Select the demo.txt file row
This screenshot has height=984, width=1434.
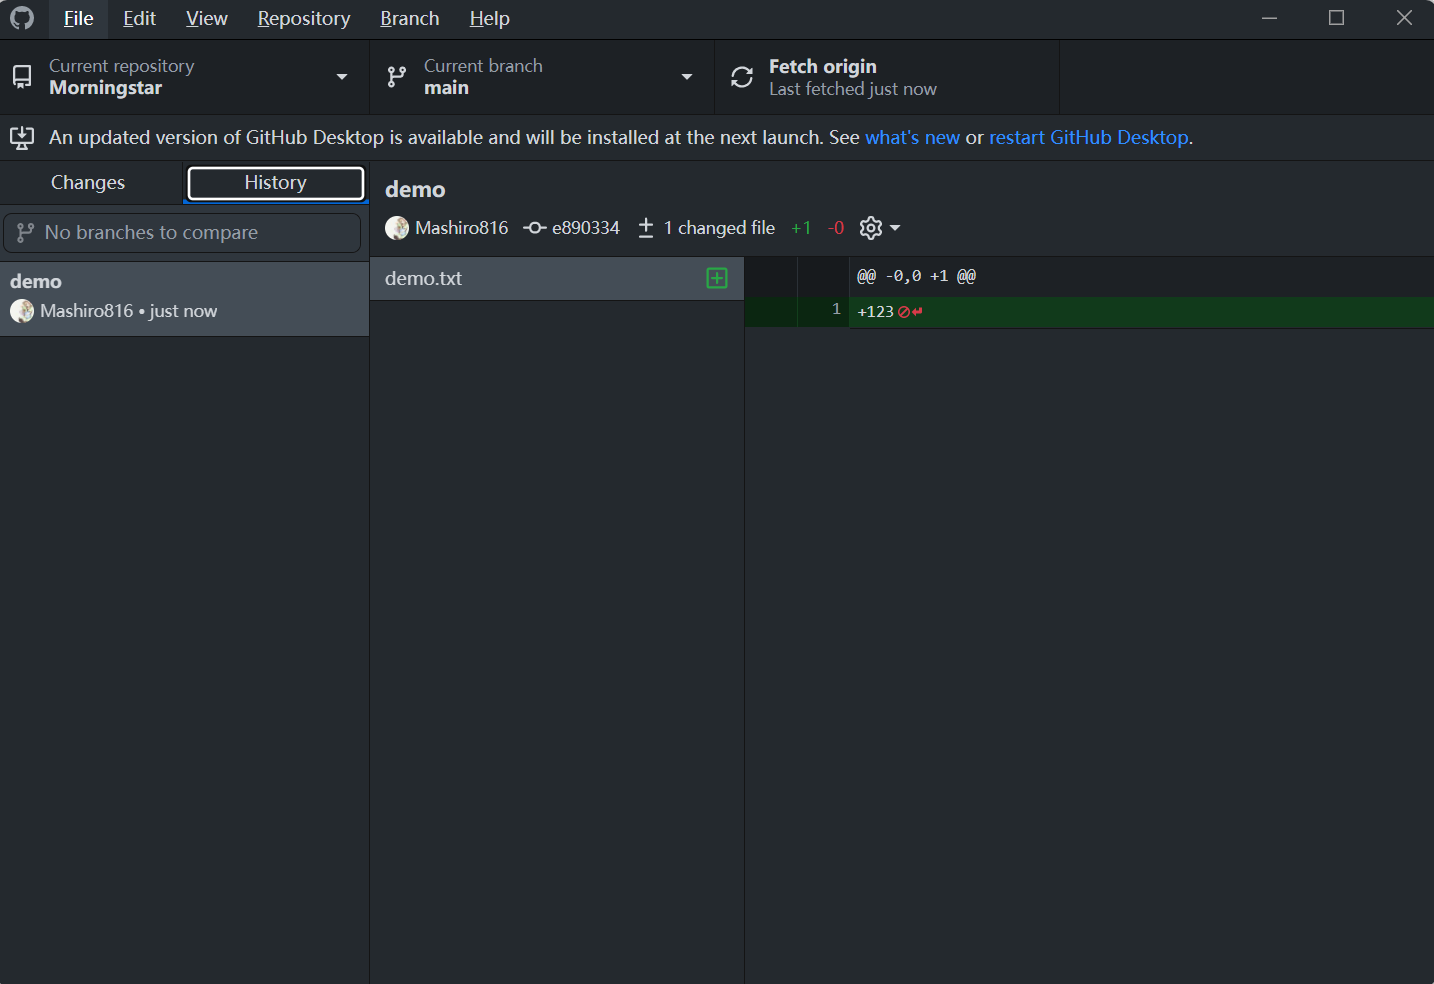(557, 279)
